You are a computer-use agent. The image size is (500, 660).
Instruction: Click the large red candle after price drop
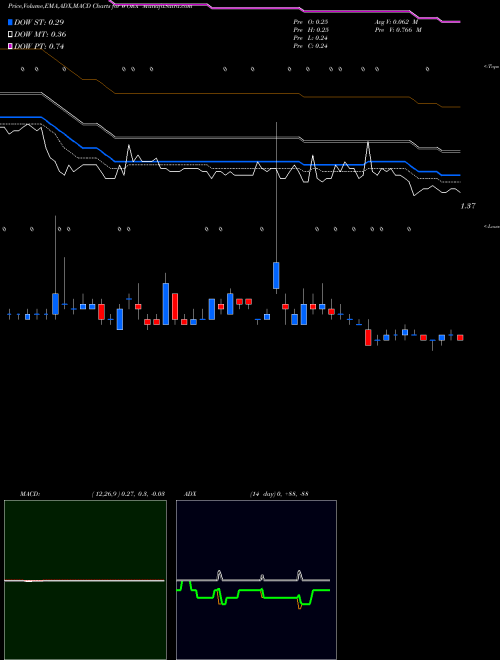[368, 337]
